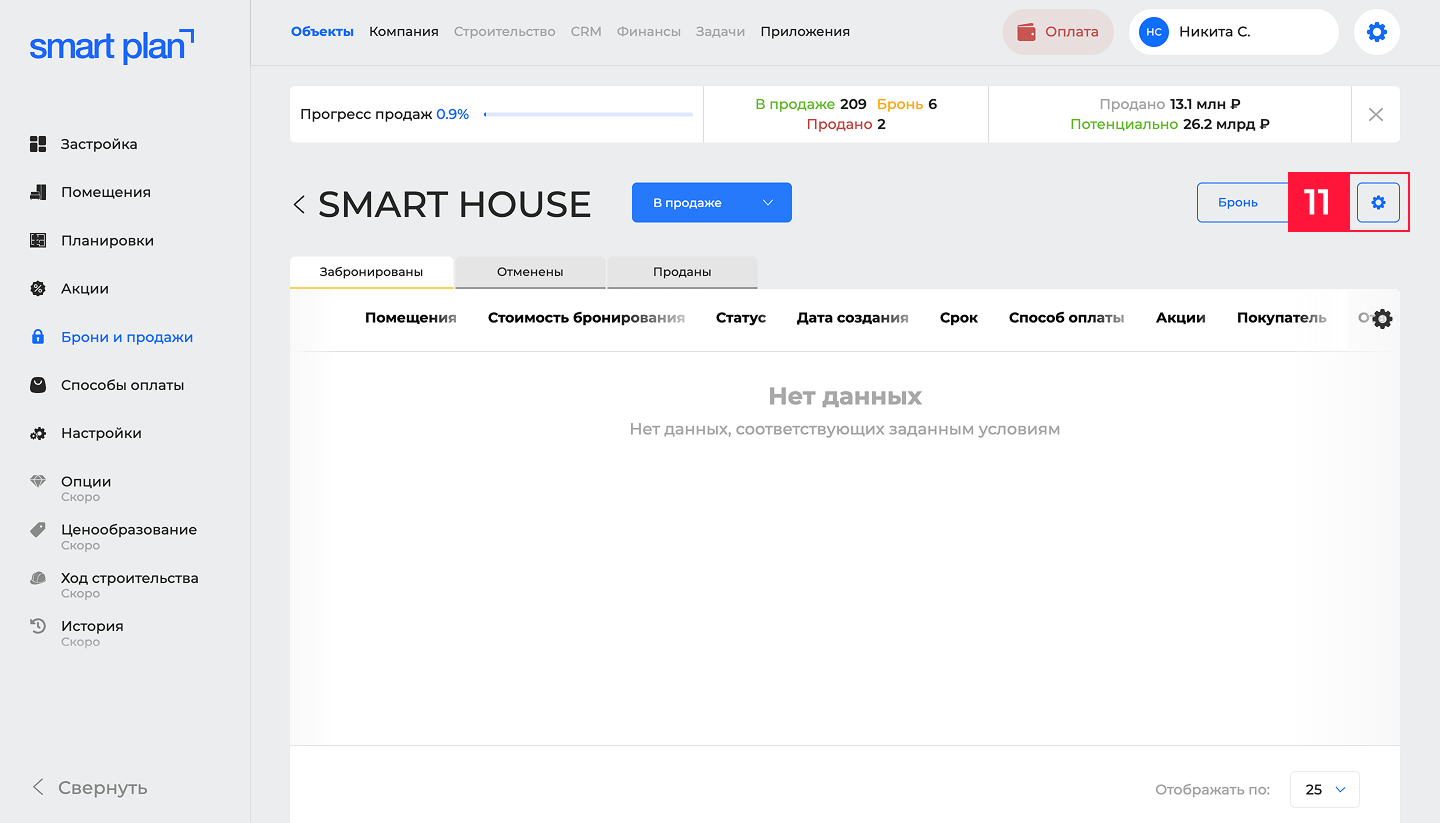
Task: Switch to the Проданы tab
Action: (x=682, y=272)
